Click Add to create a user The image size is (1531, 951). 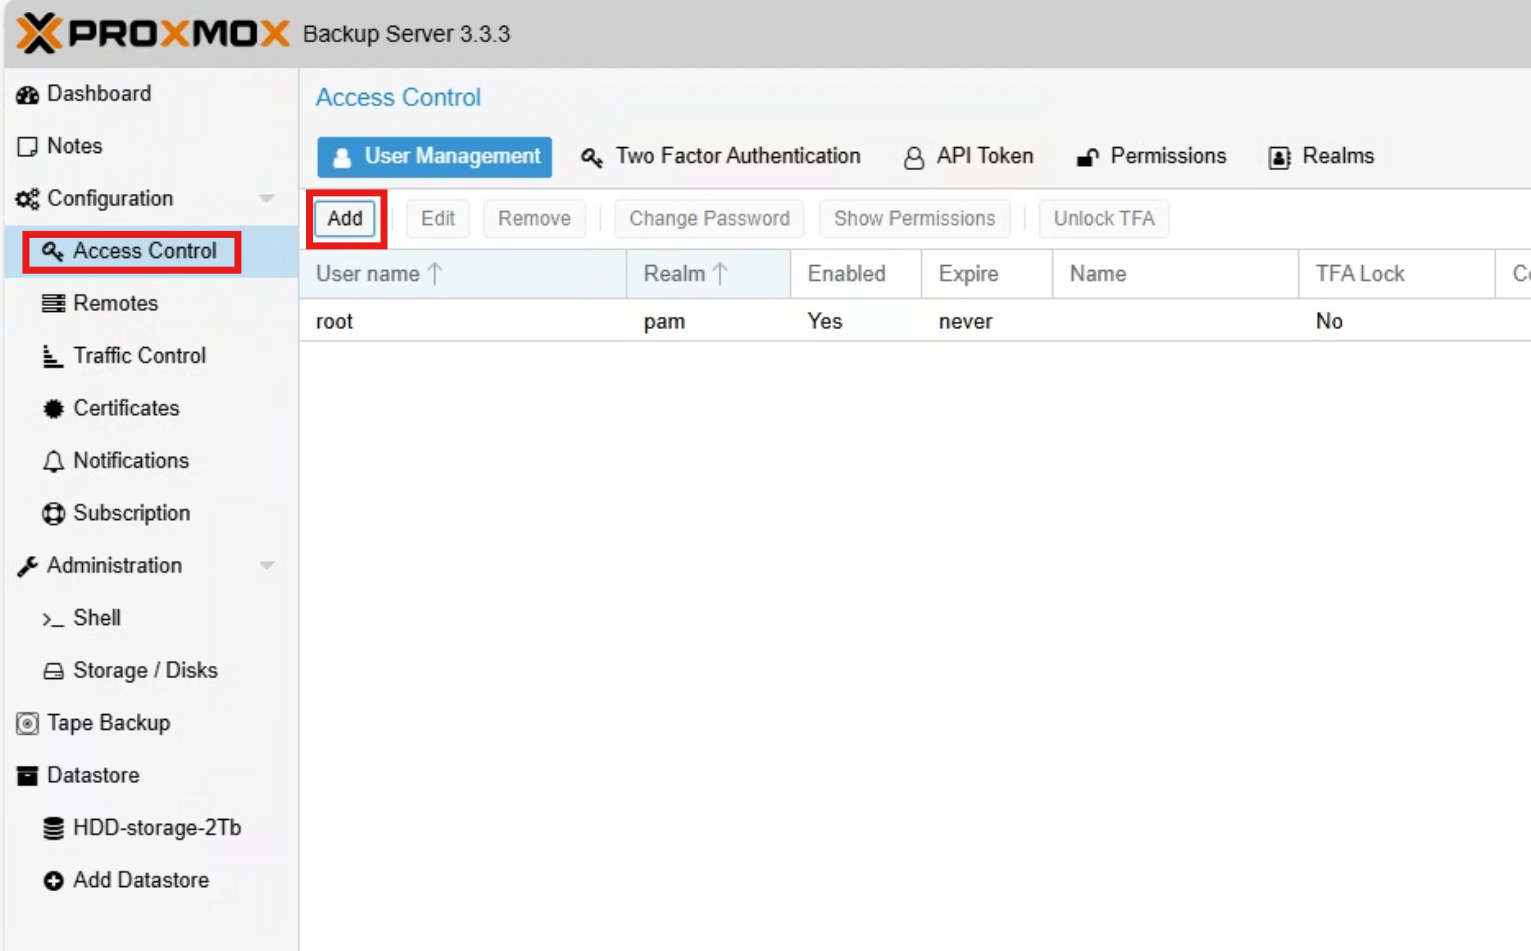345,218
